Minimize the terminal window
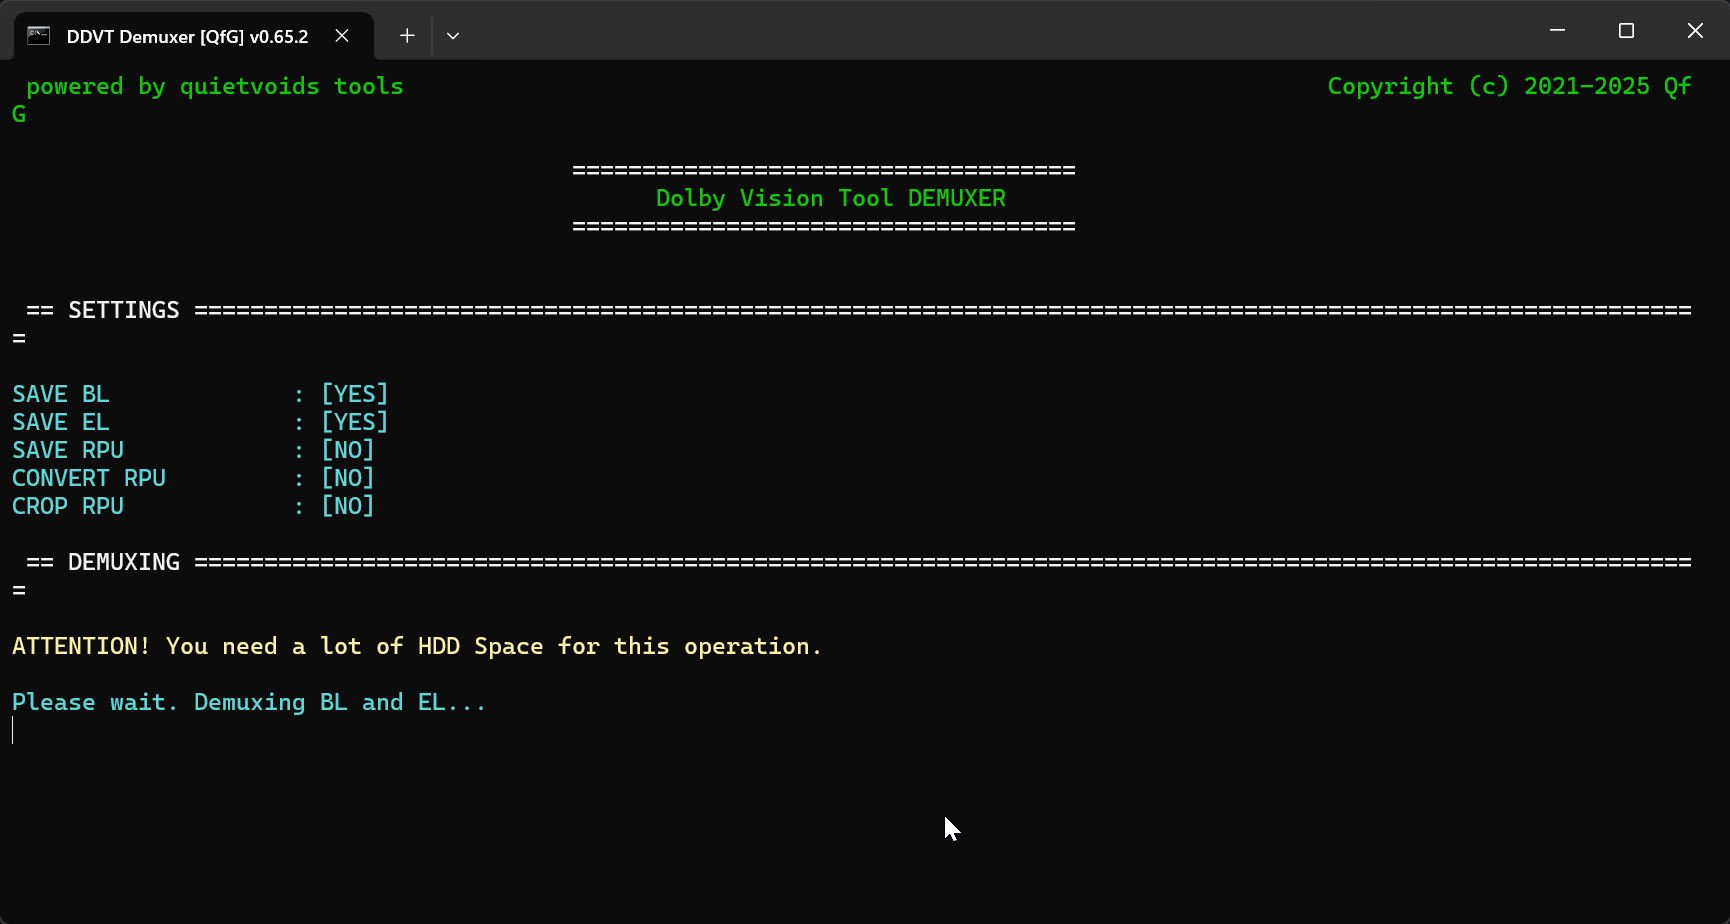This screenshot has height=924, width=1730. click(1557, 31)
